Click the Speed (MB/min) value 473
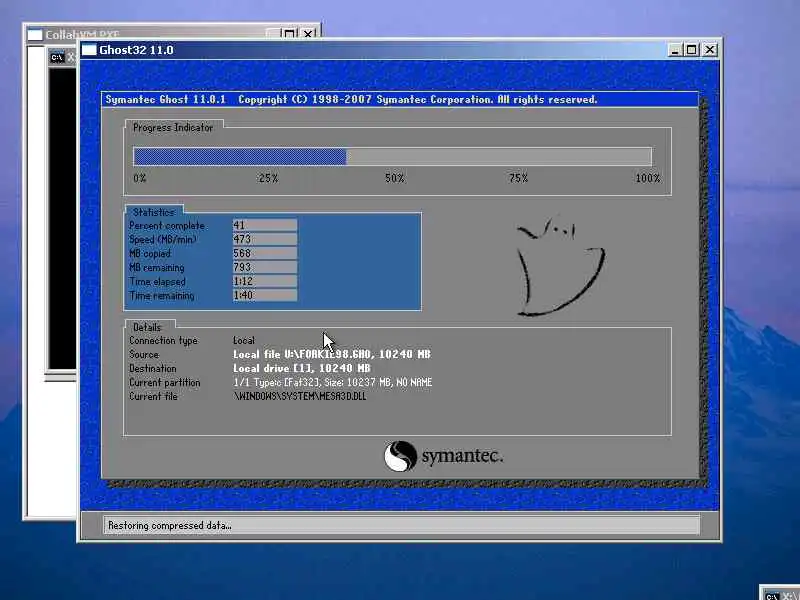 (x=265, y=239)
